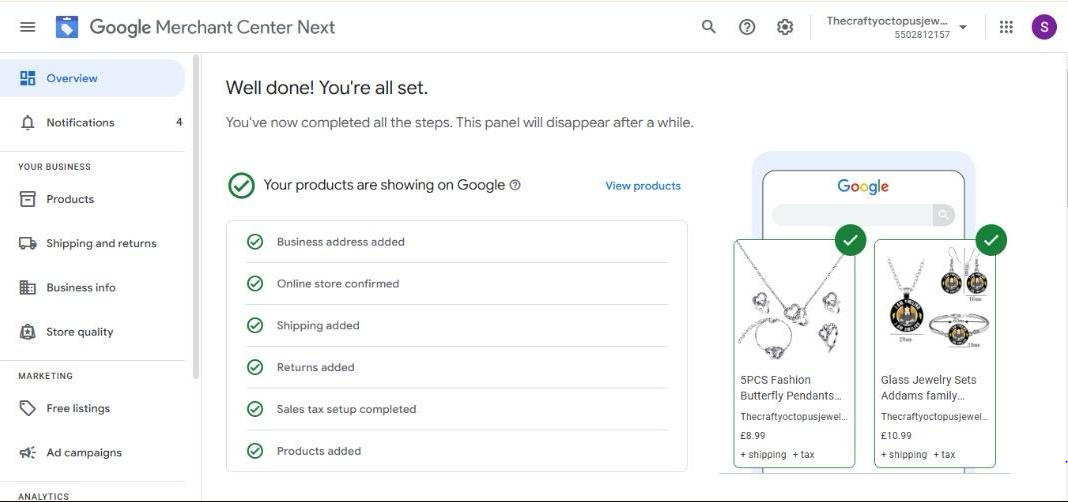This screenshot has height=502, width=1068.
Task: Open the Google apps grid
Action: tap(1006, 27)
